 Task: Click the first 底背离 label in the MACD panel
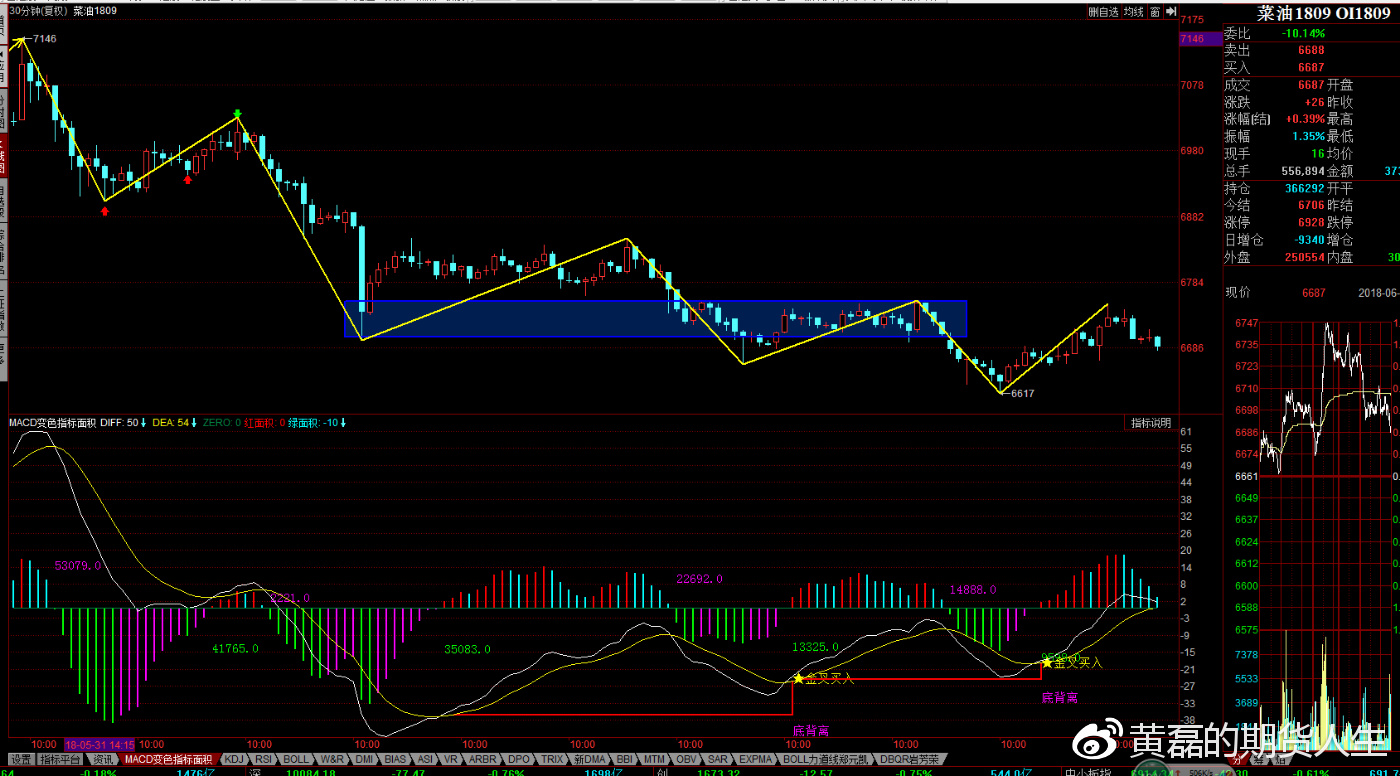coord(811,730)
